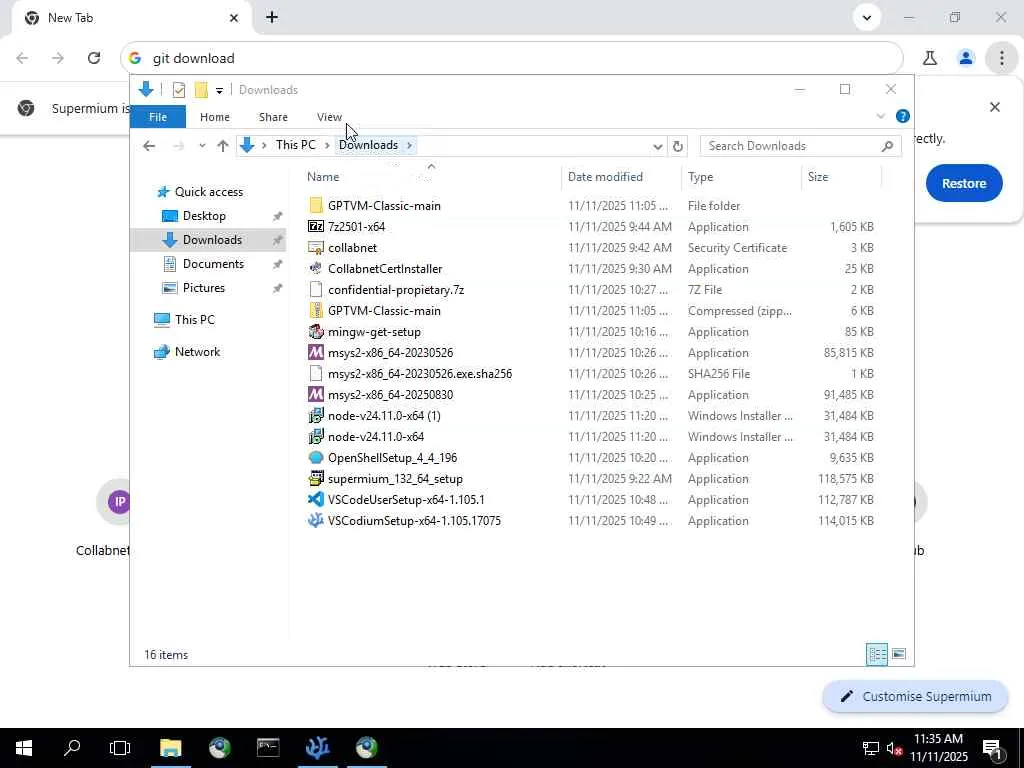
Task: Switch to large thumbnails view icon
Action: pyautogui.click(x=899, y=654)
